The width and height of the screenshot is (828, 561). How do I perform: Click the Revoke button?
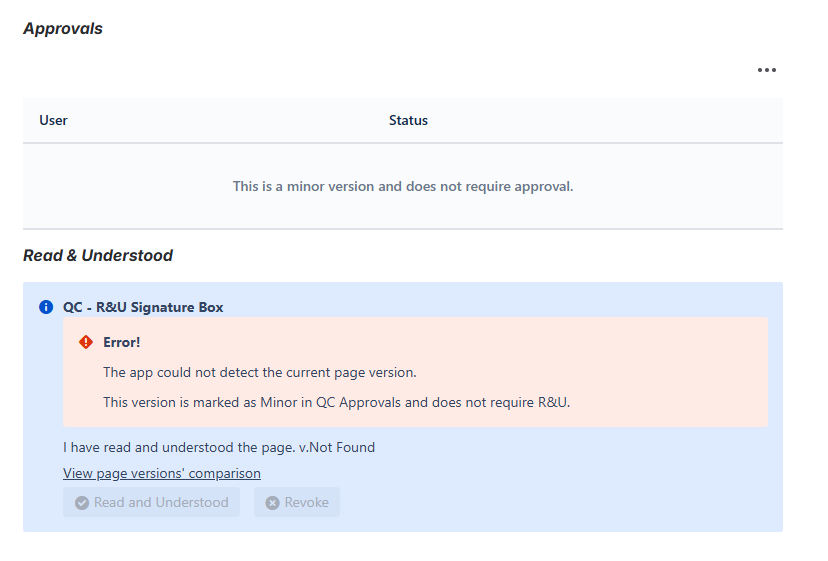tap(297, 502)
